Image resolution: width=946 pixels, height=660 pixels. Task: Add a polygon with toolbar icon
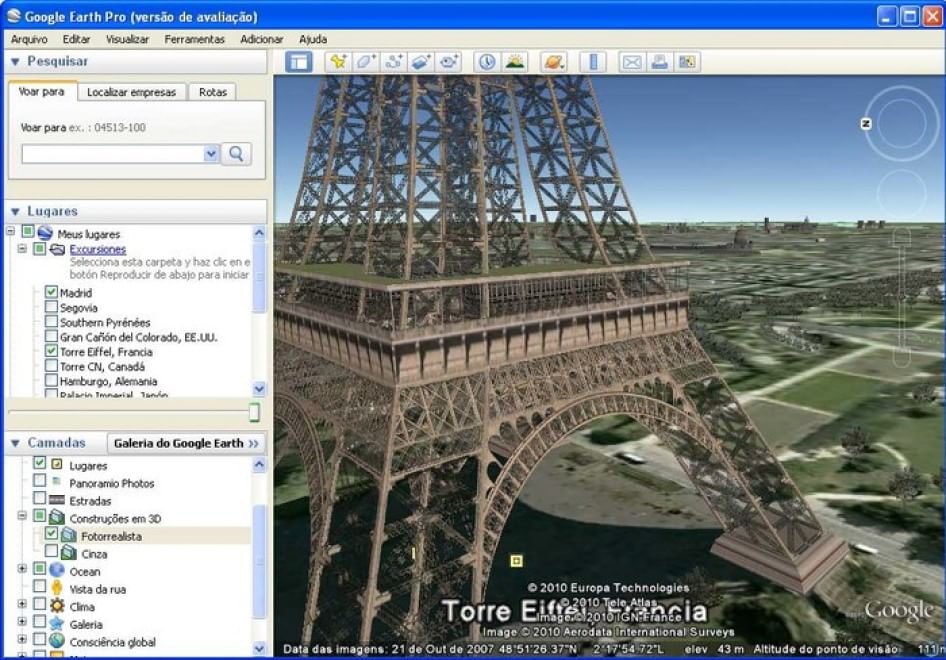(x=366, y=62)
